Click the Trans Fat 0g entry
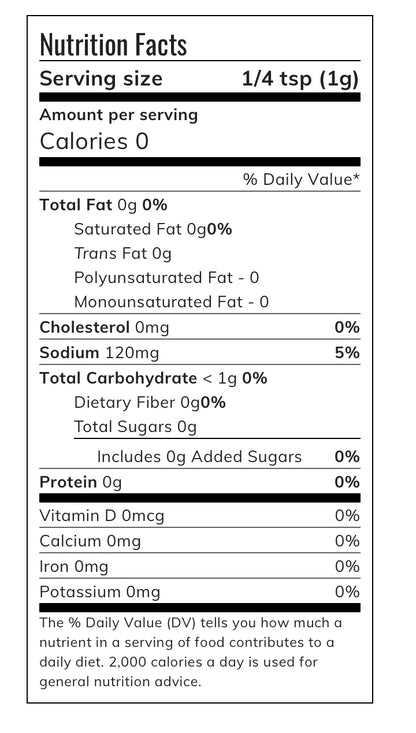The width and height of the screenshot is (416, 733). 123,253
